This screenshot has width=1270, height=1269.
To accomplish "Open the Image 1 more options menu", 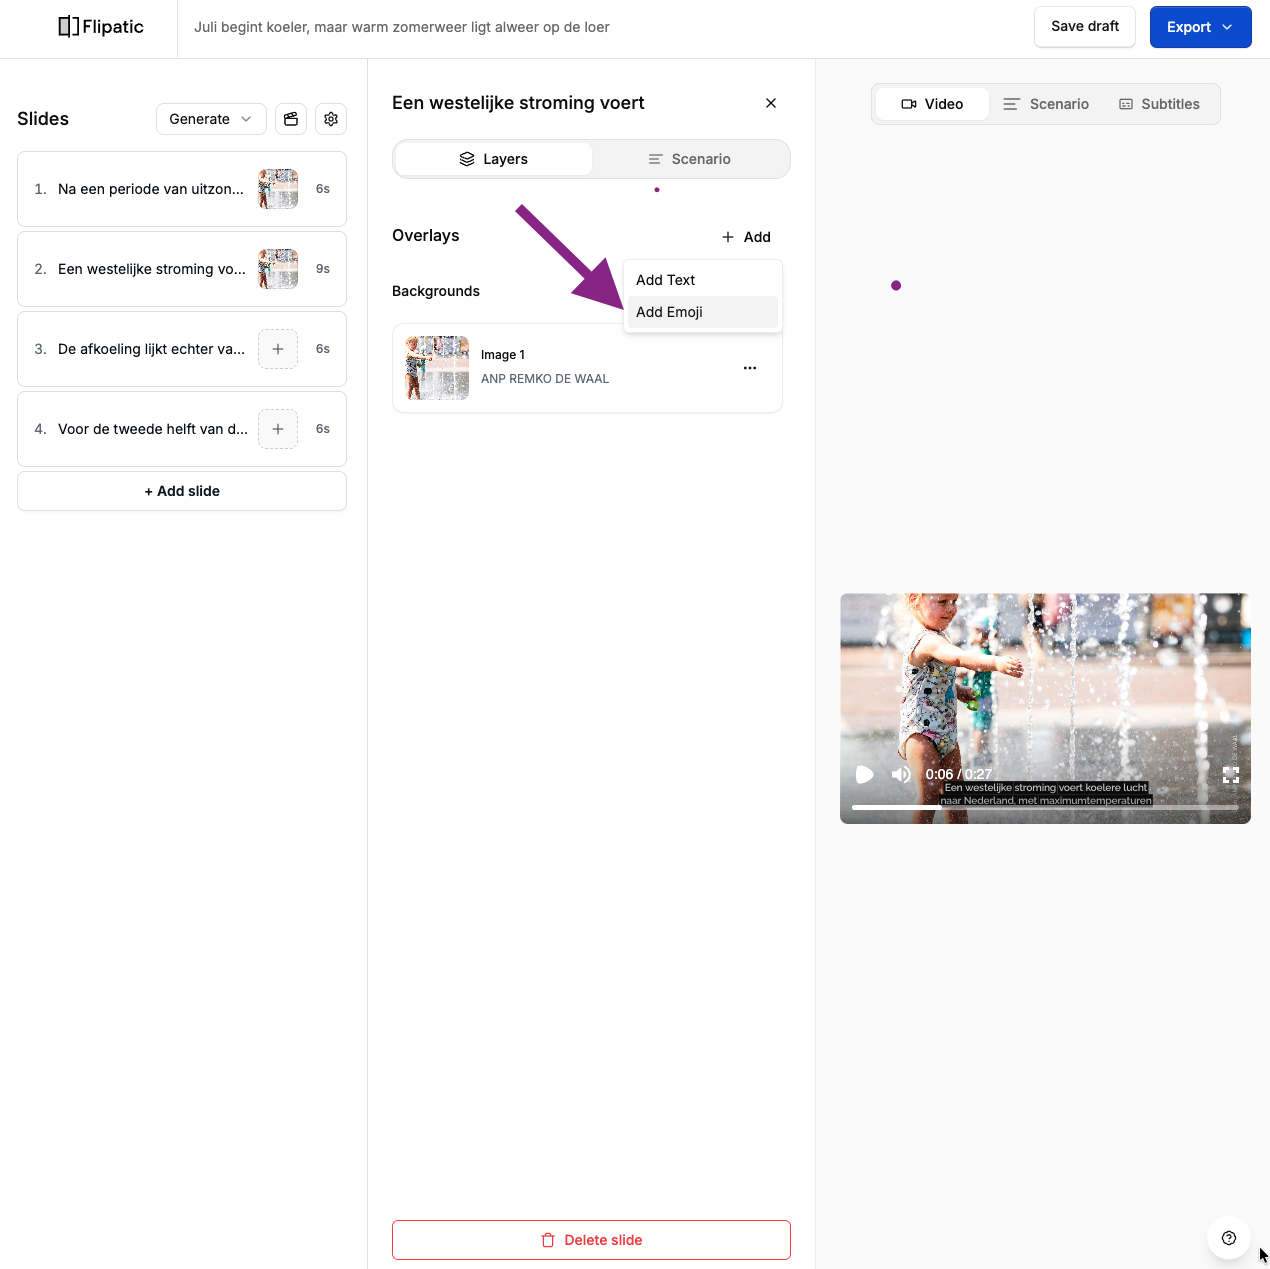I will click(x=750, y=368).
